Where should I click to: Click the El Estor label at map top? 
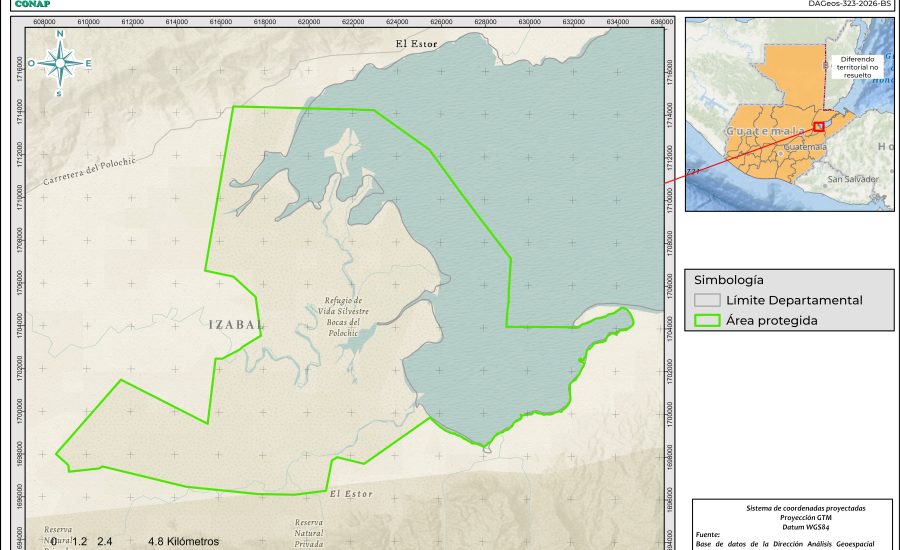pos(417,44)
